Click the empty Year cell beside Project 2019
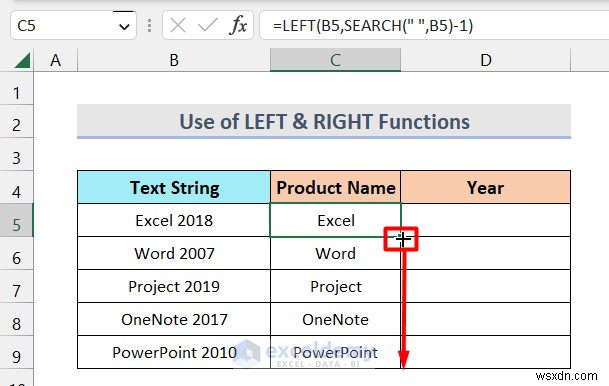The image size is (609, 386). [x=485, y=286]
